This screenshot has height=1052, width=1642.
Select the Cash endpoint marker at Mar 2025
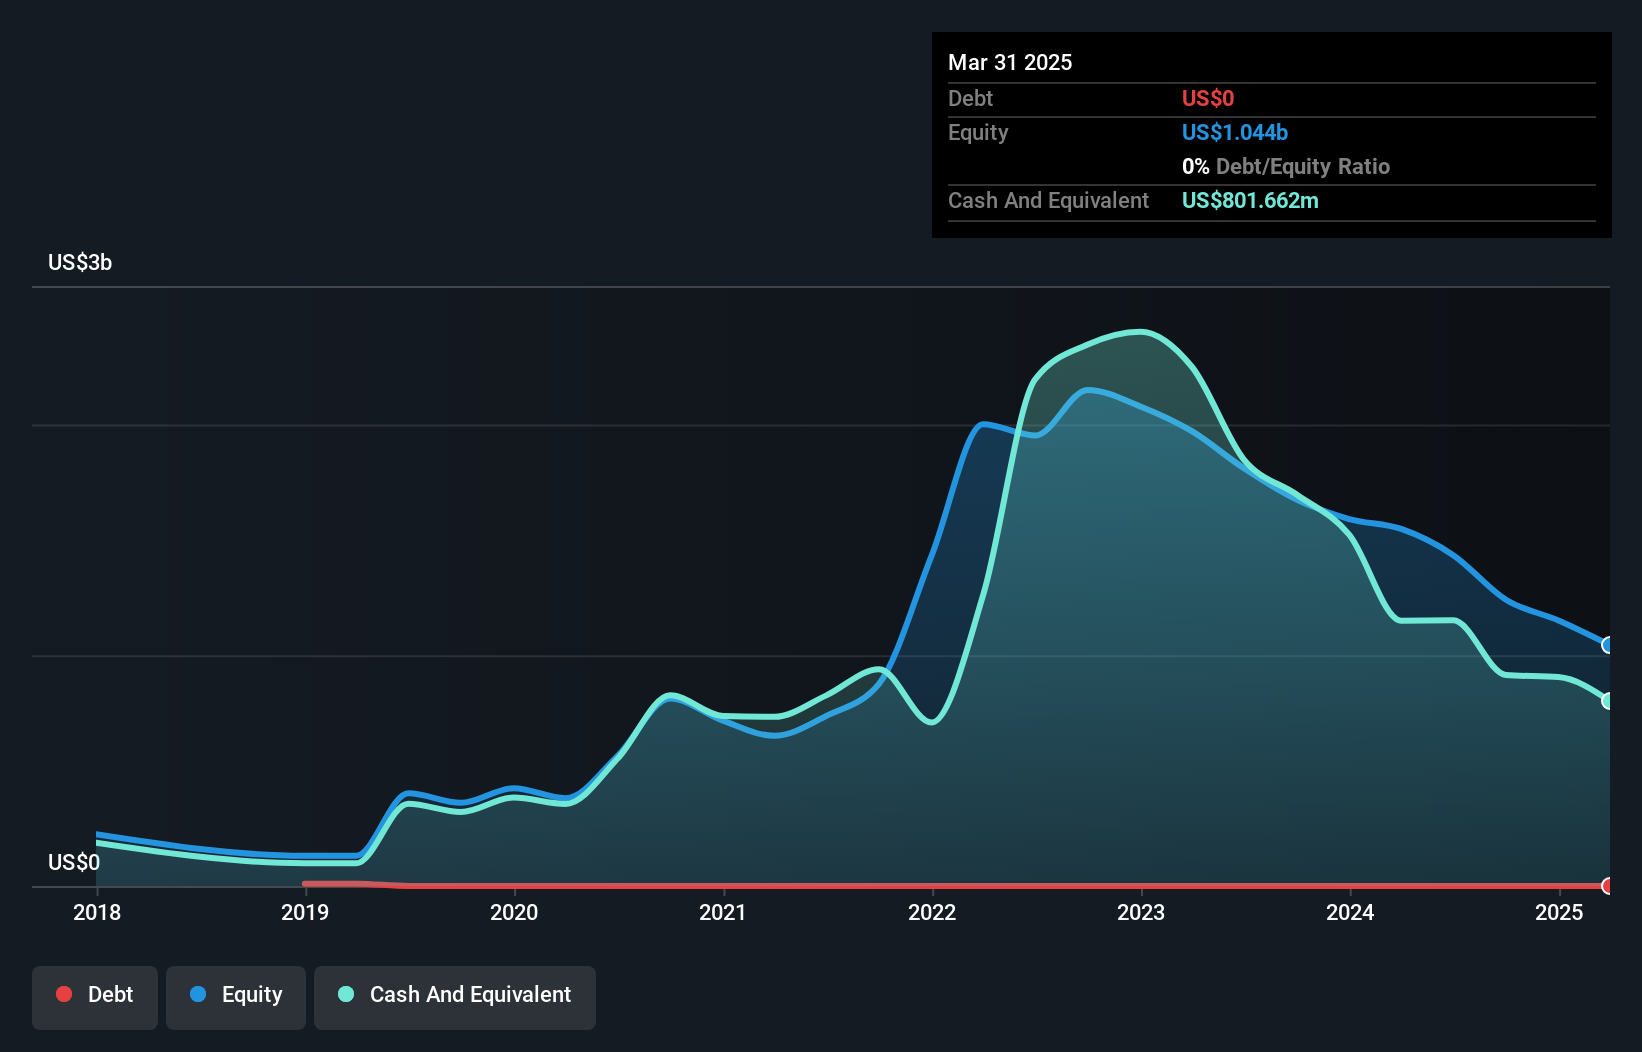coord(1608,701)
